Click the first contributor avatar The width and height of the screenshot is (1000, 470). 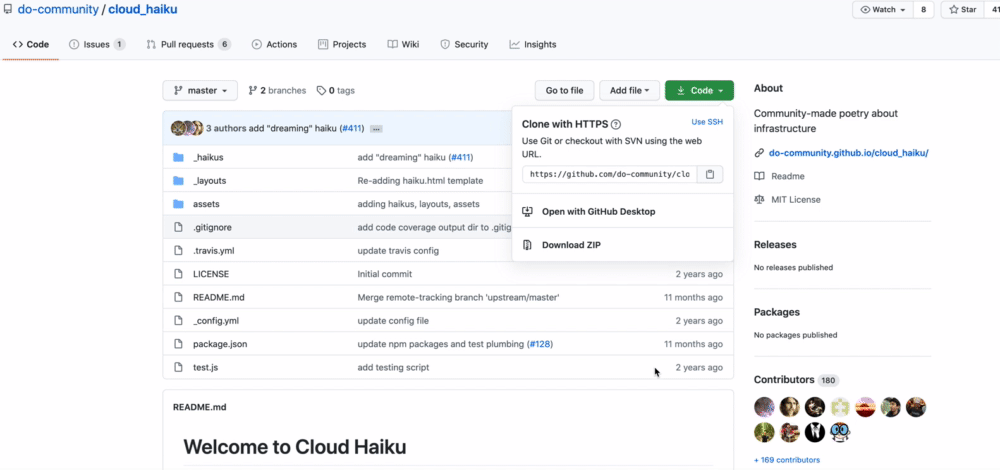(764, 407)
